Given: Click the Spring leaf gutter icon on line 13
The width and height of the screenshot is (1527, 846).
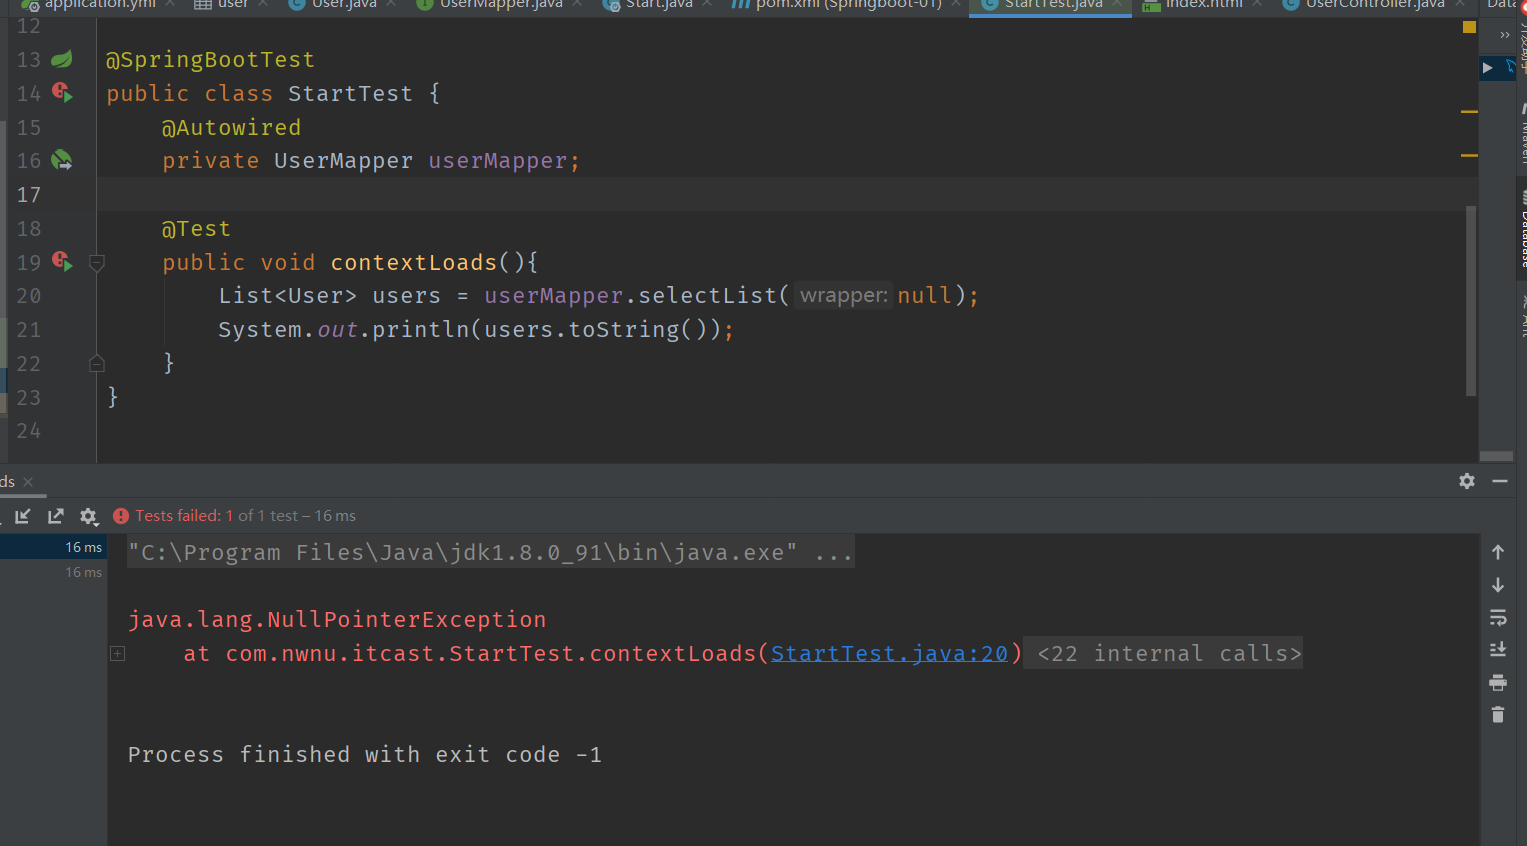Looking at the screenshot, I should click(62, 59).
